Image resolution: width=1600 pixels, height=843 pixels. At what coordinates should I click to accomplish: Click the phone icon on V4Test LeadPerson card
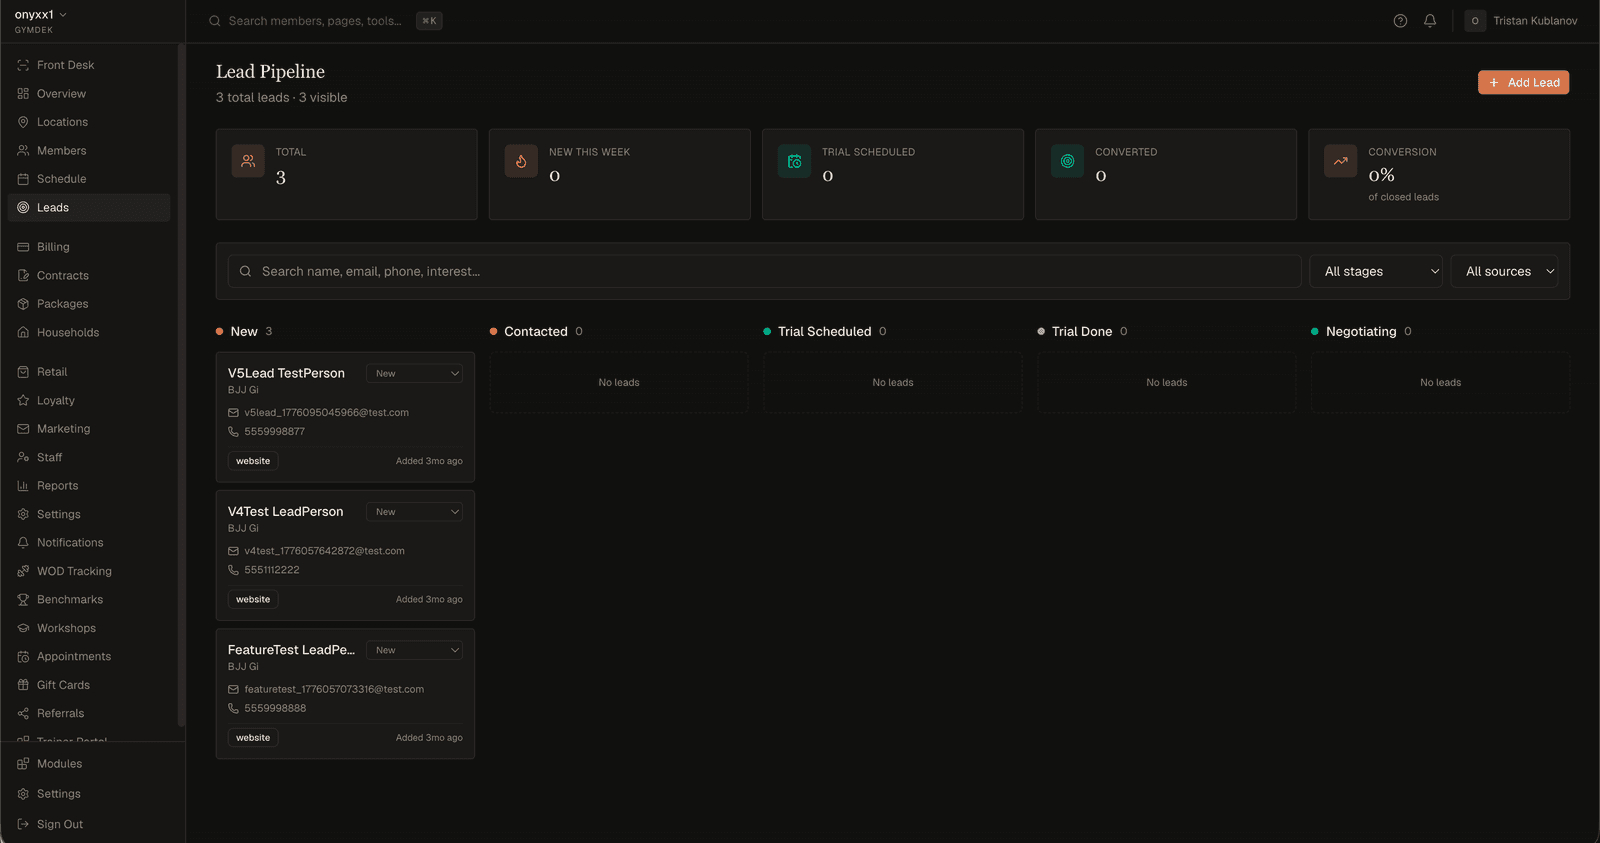pos(233,570)
